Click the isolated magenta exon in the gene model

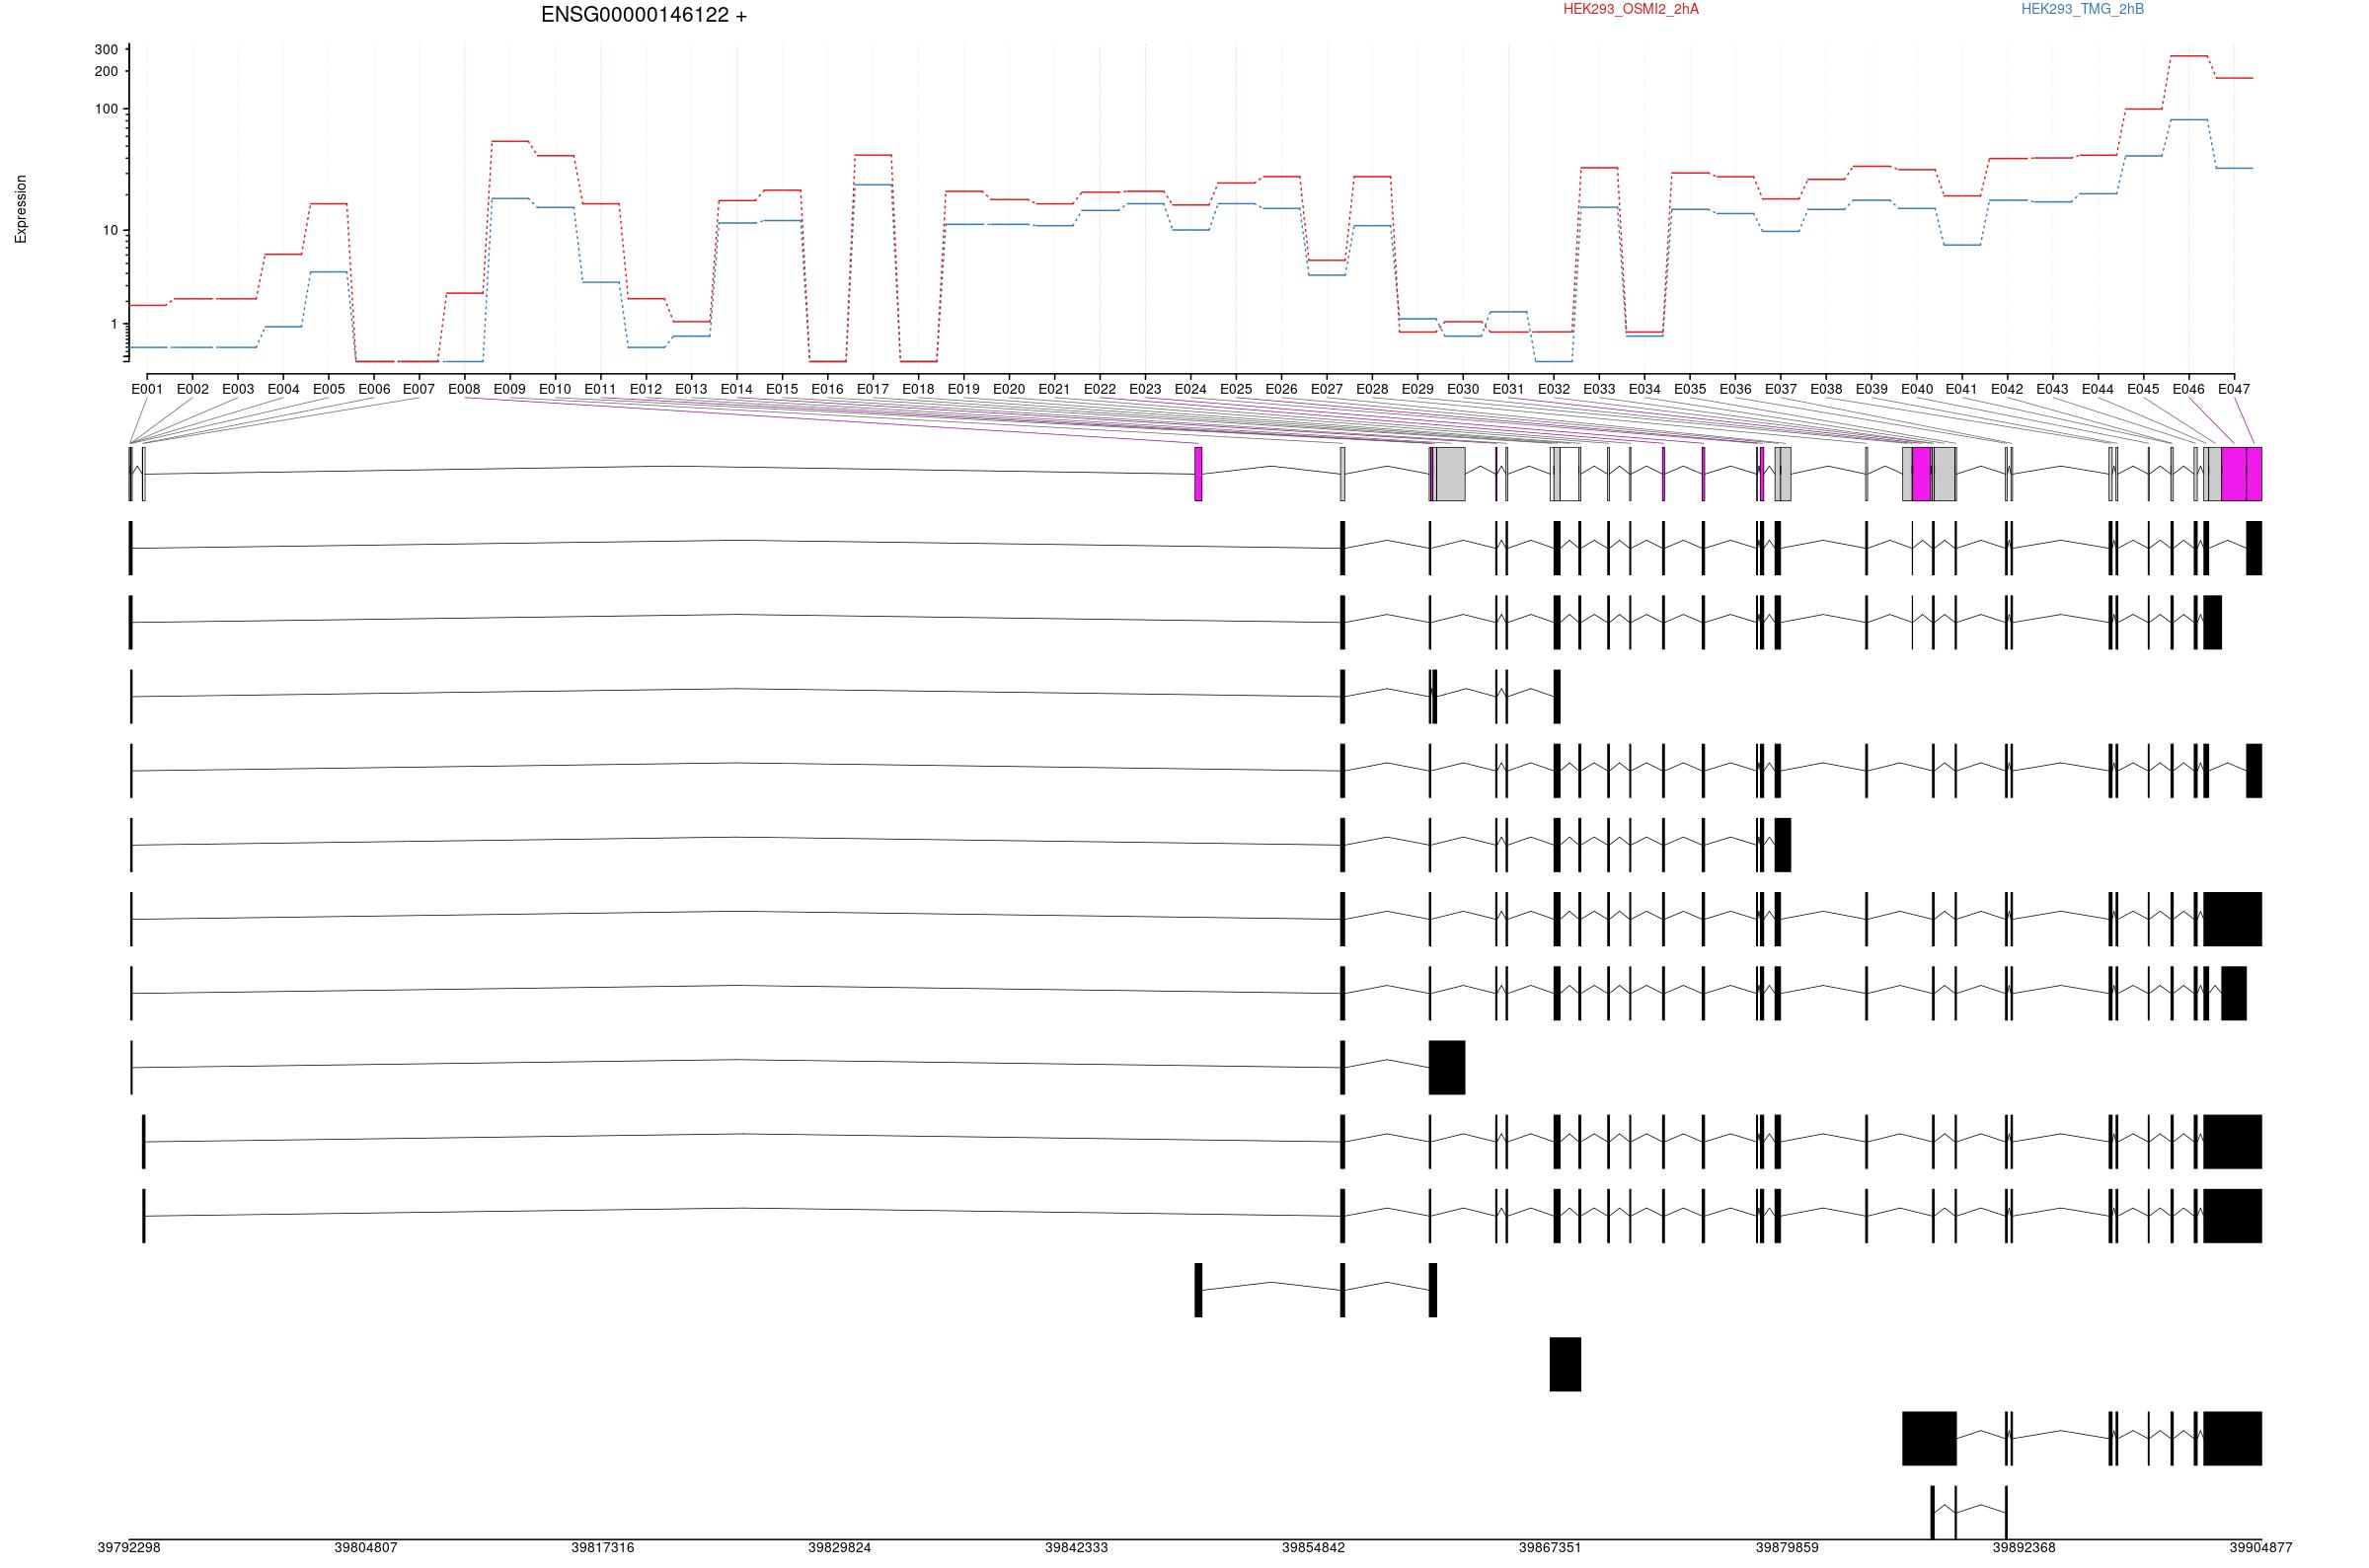pyautogui.click(x=1198, y=474)
